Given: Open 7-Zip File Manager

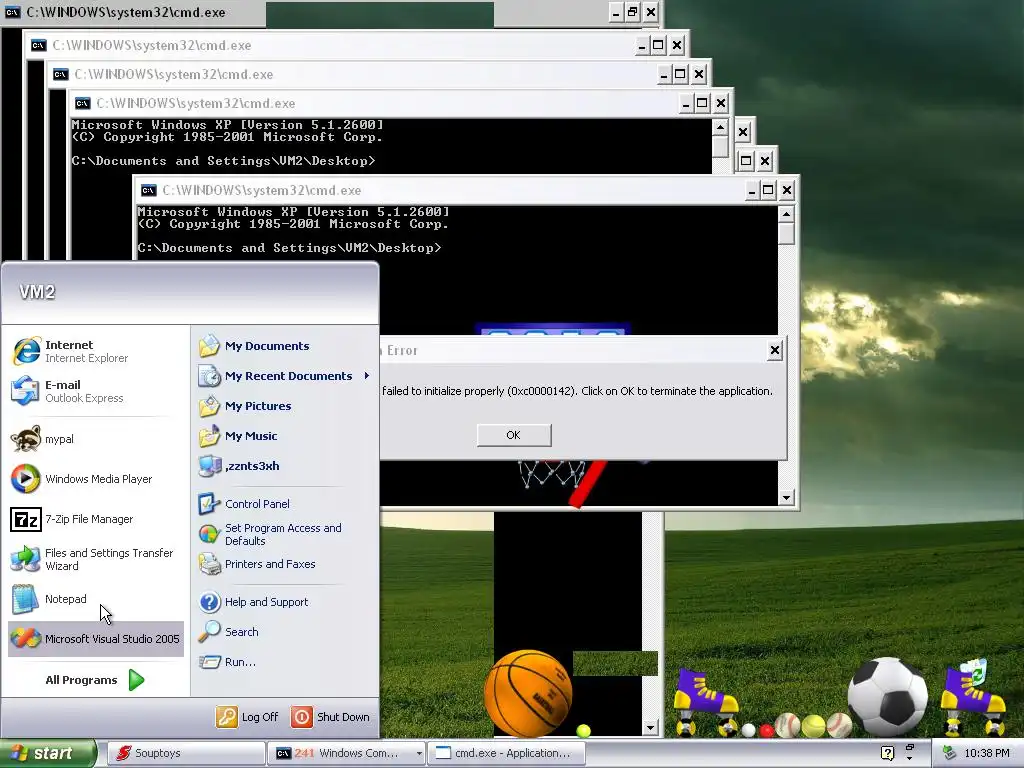Looking at the screenshot, I should coord(95,519).
